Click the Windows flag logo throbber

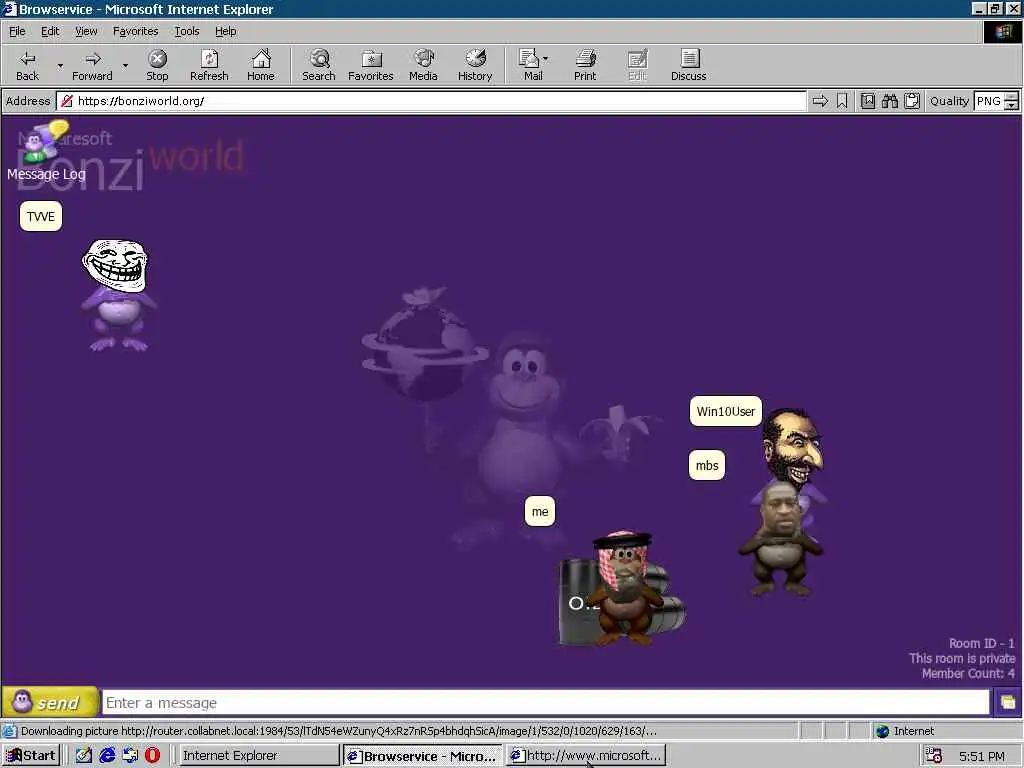click(1003, 32)
